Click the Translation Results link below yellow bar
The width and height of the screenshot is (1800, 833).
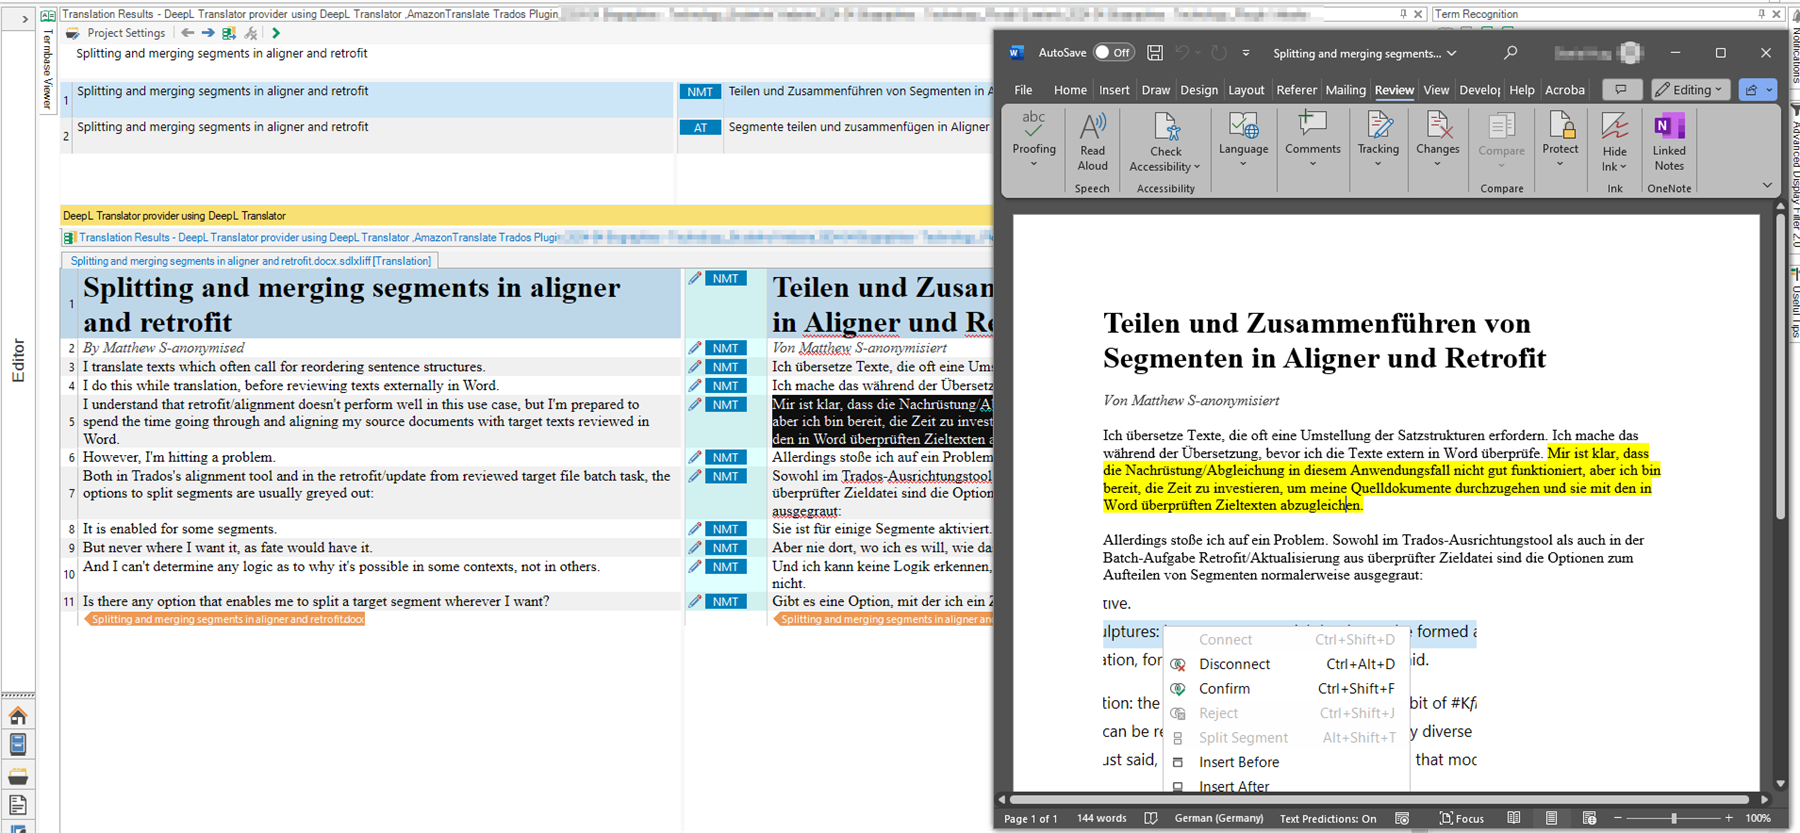[x=319, y=238]
